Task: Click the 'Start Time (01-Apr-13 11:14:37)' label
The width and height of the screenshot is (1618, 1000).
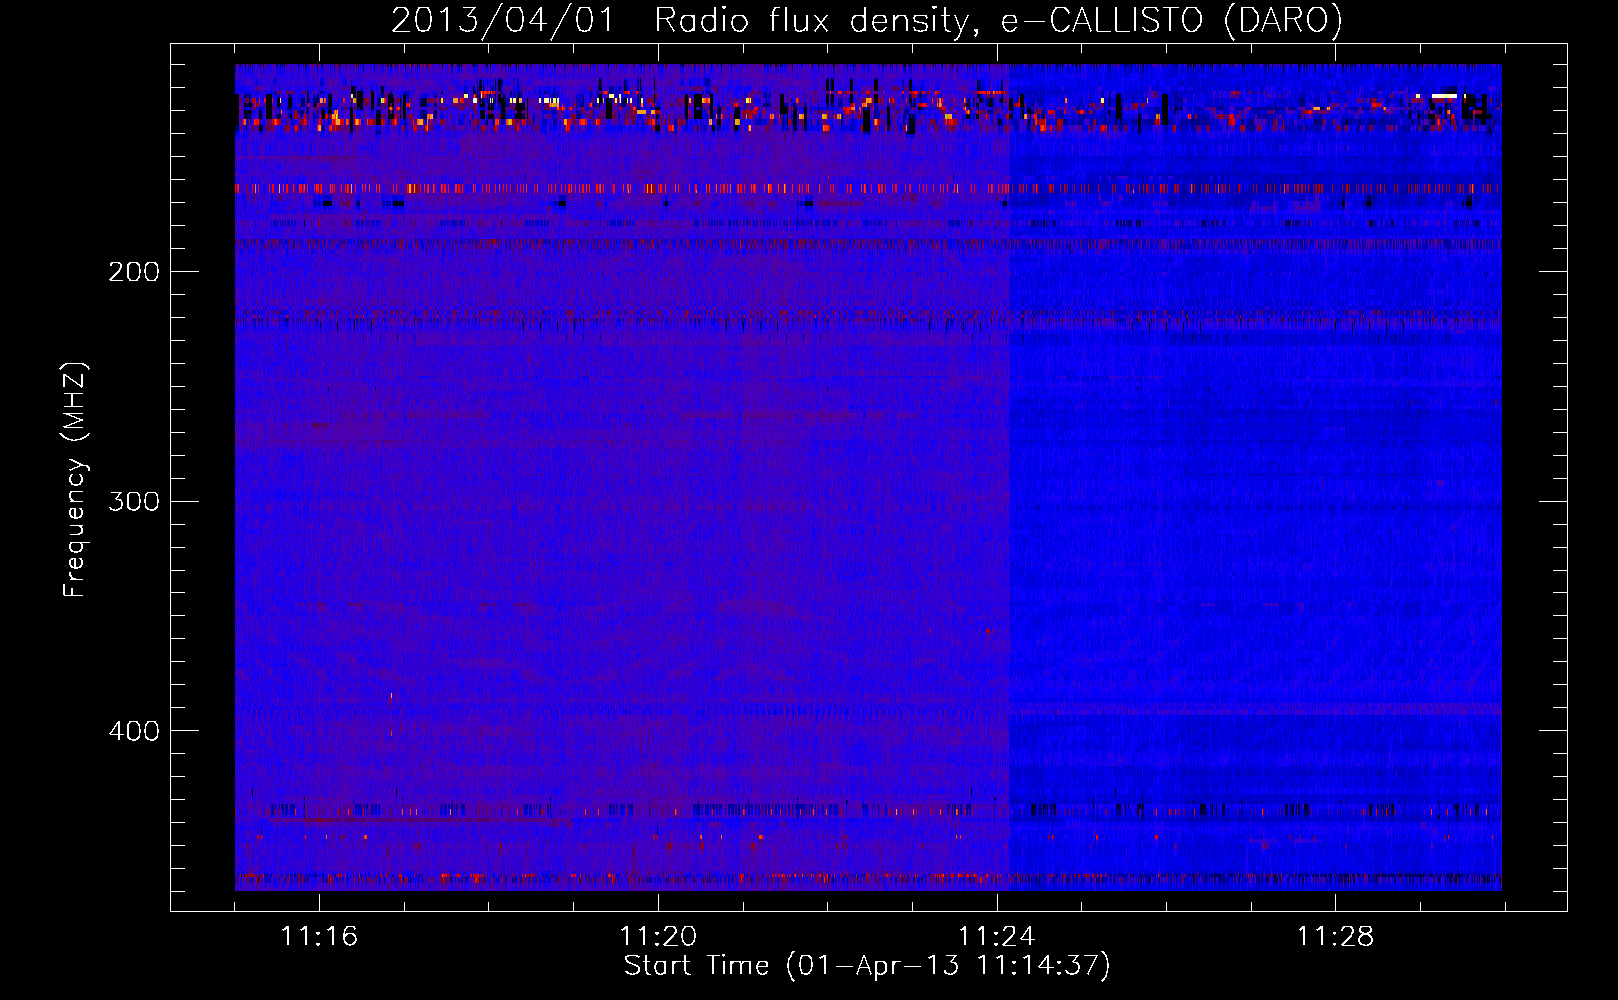Action: (867, 966)
